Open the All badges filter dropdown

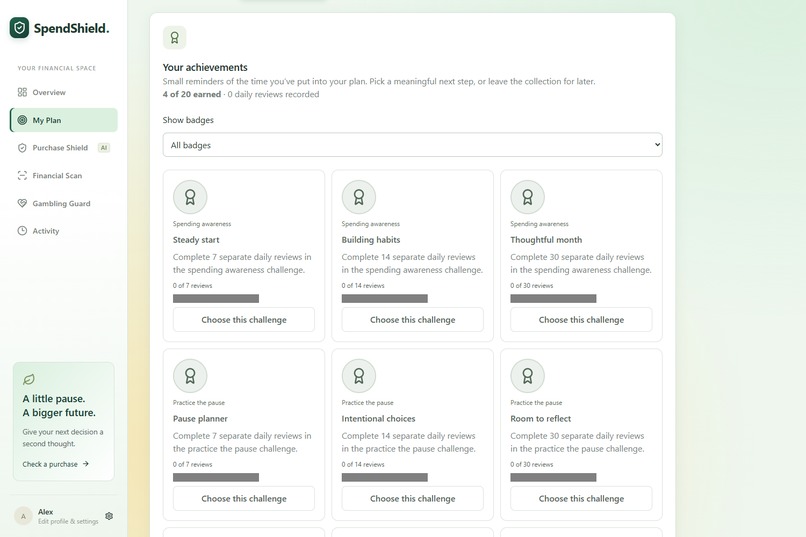(x=412, y=145)
